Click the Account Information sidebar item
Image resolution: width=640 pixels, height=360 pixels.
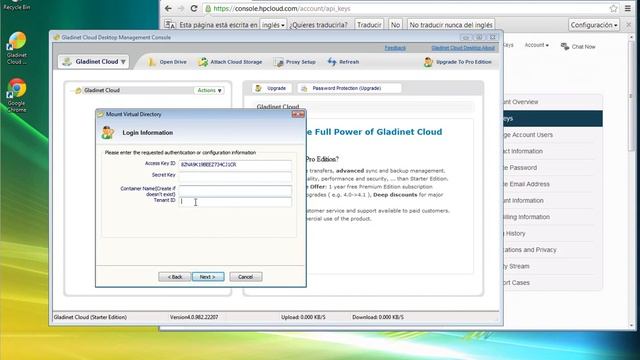pyautogui.click(x=553, y=200)
